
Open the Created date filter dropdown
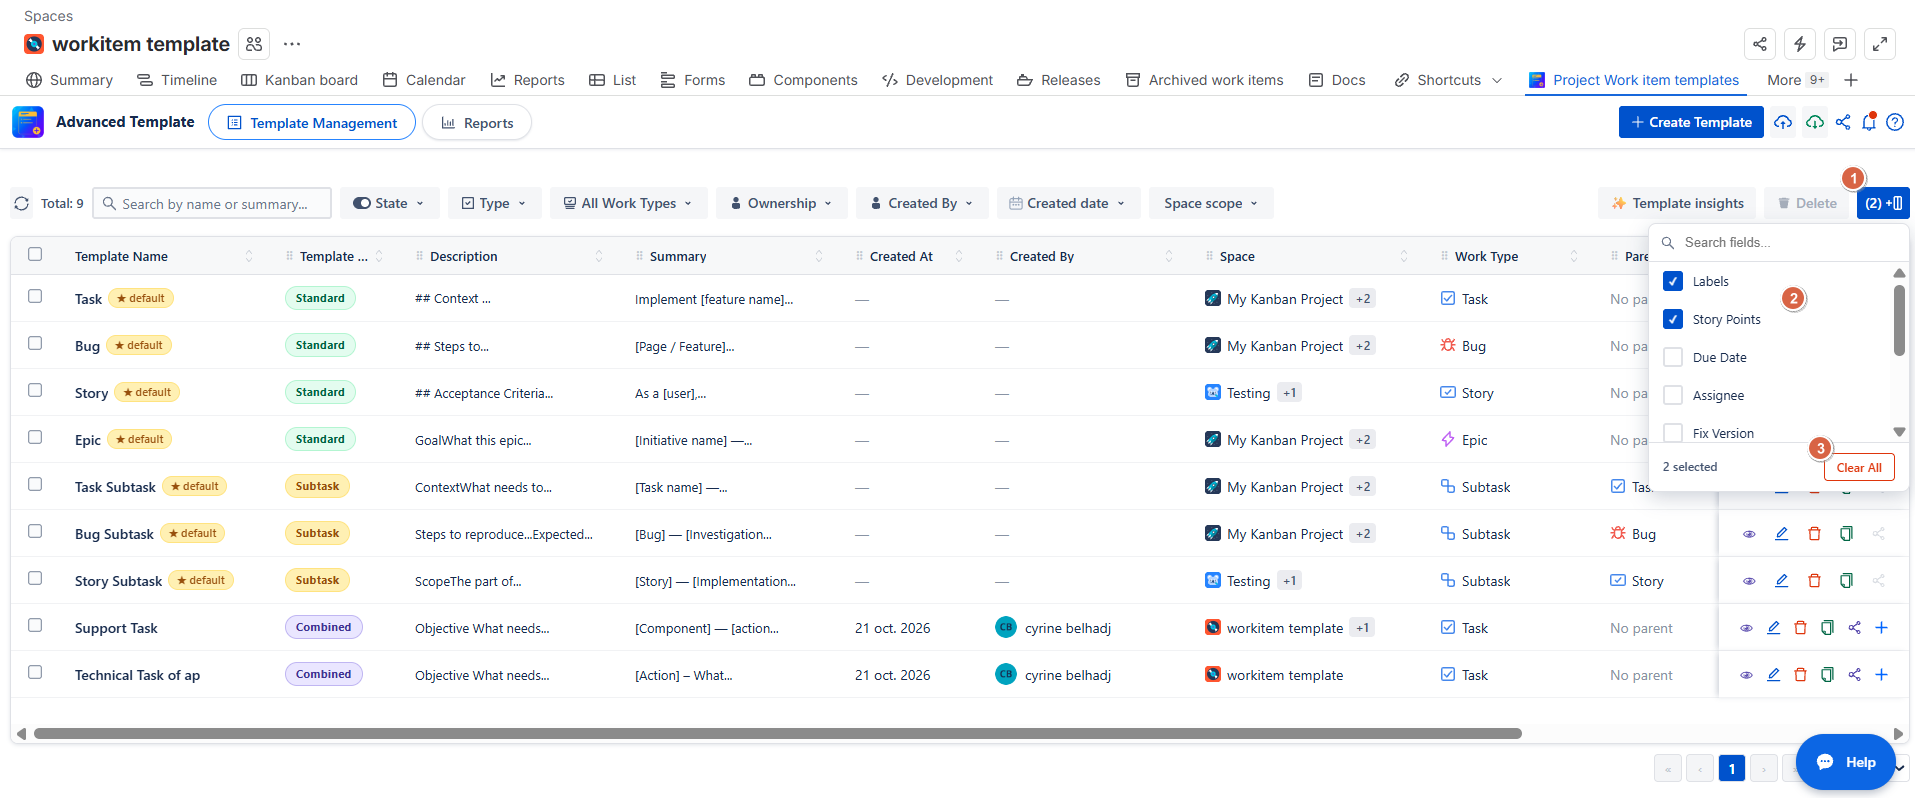pos(1068,203)
